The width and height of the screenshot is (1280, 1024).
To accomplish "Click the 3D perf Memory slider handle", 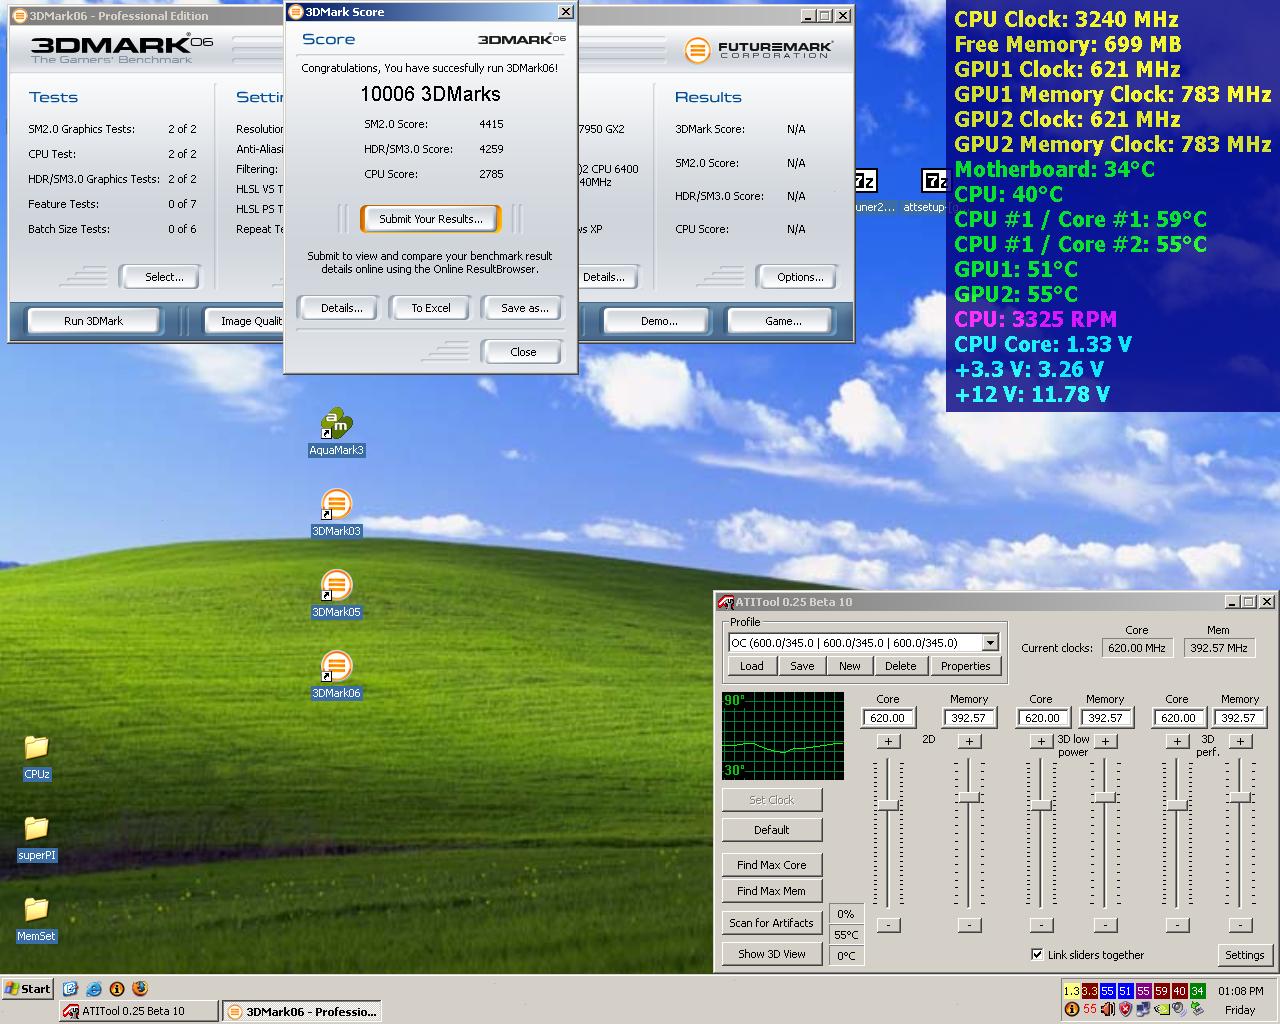I will pos(1240,797).
